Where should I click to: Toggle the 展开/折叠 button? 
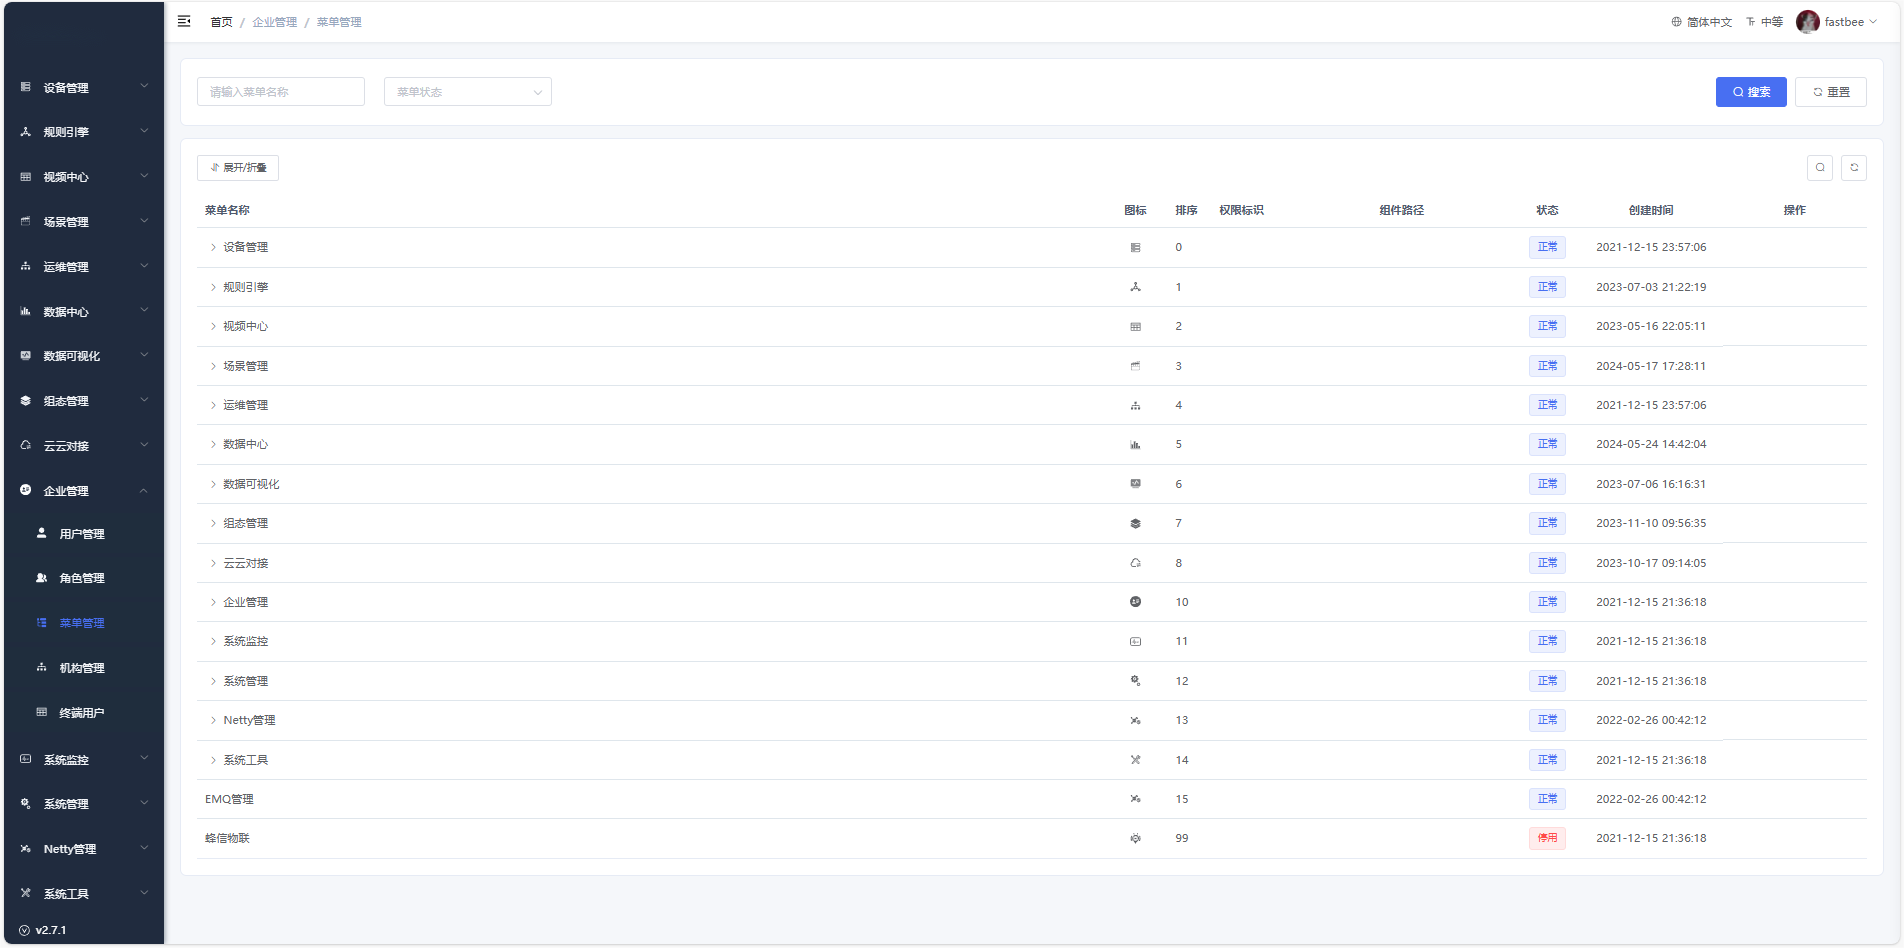pyautogui.click(x=238, y=168)
